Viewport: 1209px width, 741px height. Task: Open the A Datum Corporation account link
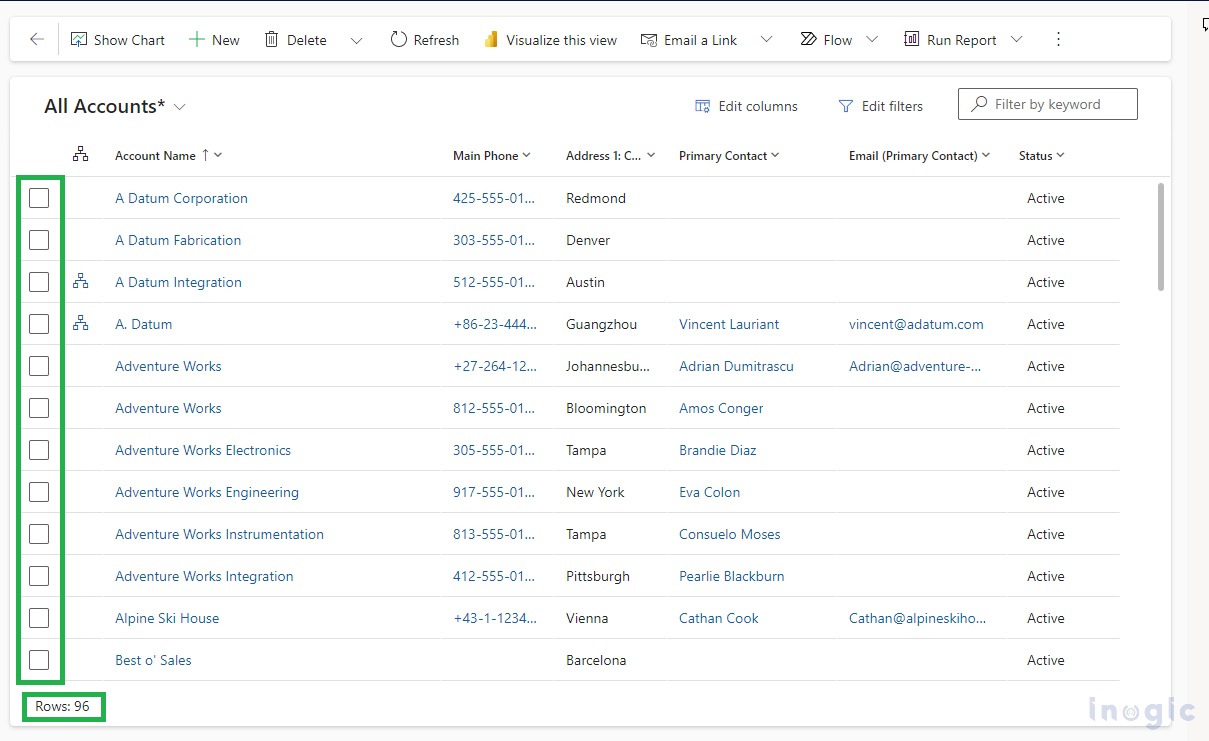tap(181, 198)
